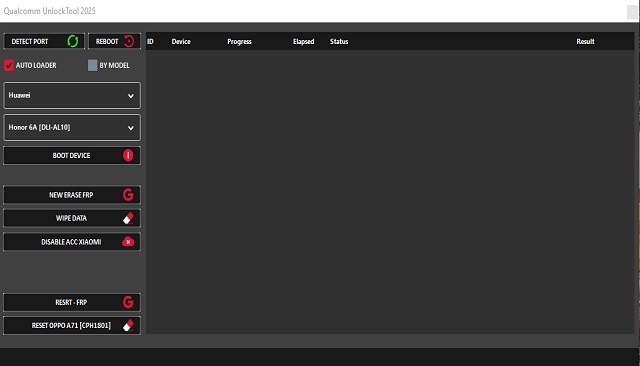Click the eraser icon on Wipe Data
Screen dimensions: 640x366
tap(128, 218)
